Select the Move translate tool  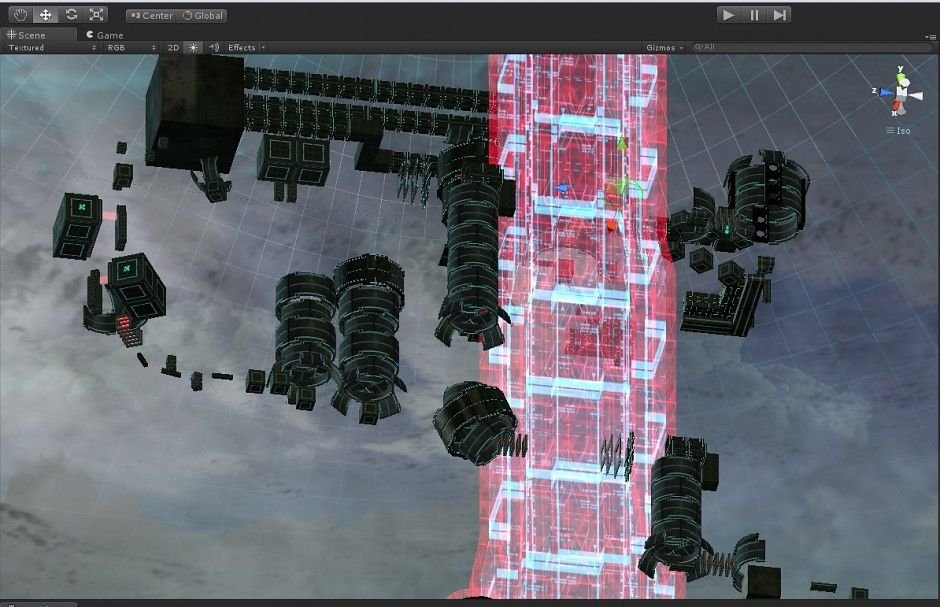click(46, 15)
